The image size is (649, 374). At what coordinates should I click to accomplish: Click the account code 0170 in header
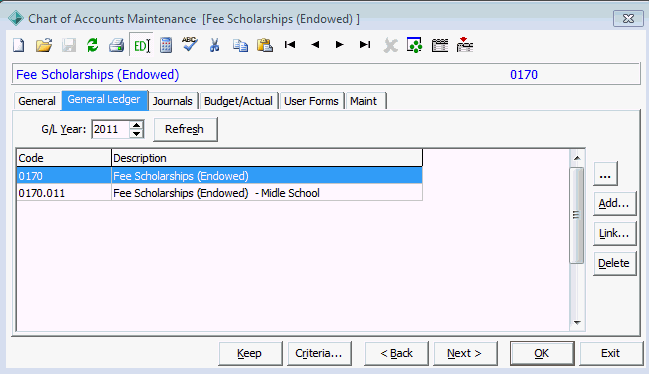(x=524, y=75)
